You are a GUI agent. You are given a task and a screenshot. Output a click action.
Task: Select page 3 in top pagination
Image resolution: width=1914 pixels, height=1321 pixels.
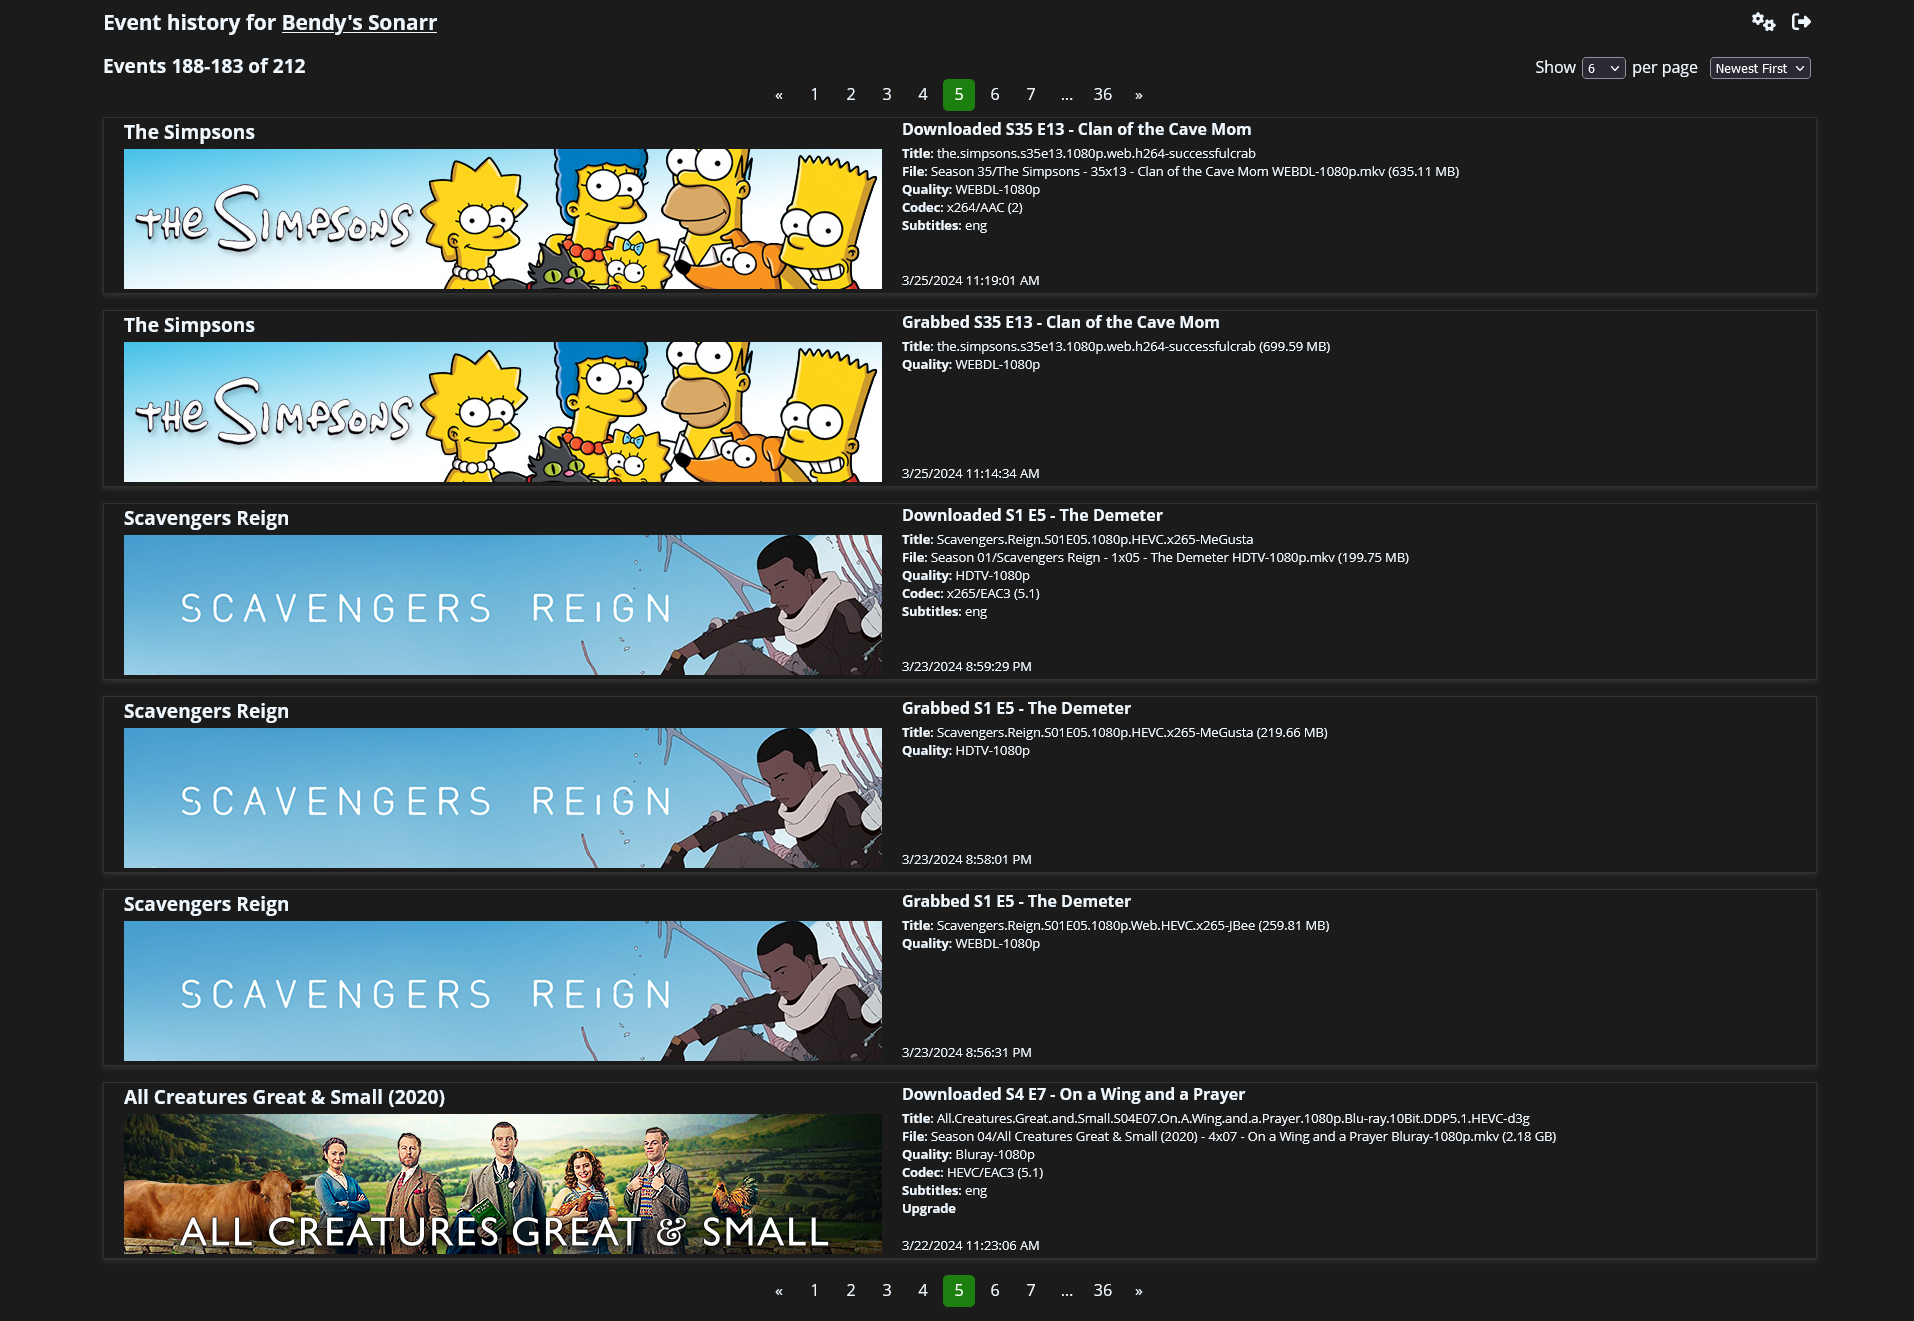click(x=886, y=95)
